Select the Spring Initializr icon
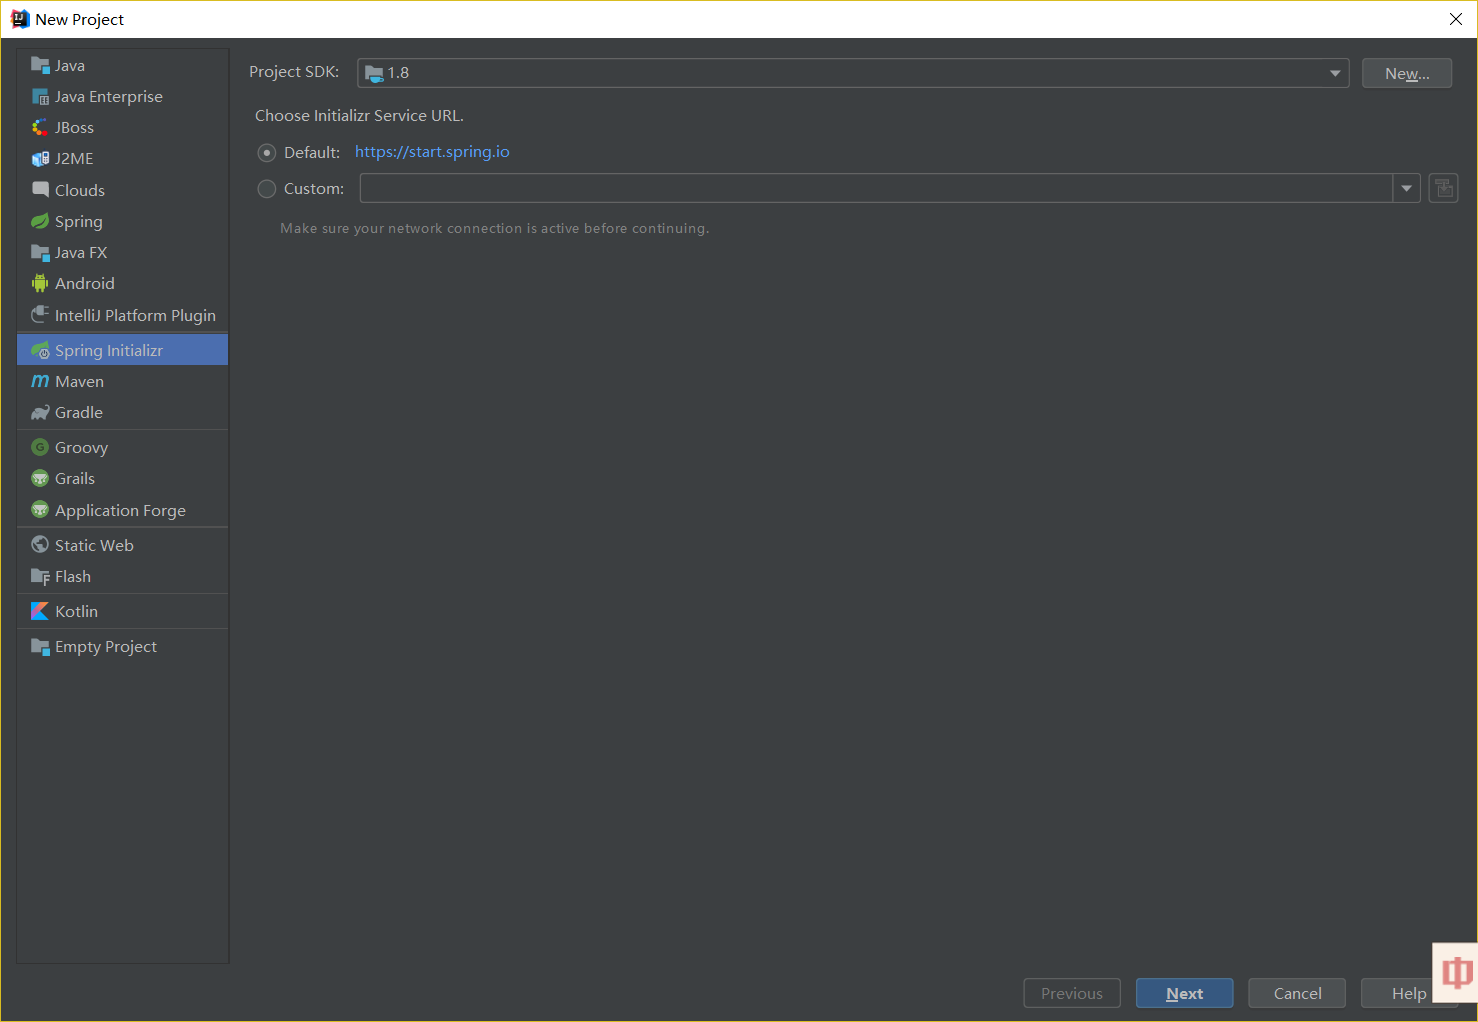This screenshot has height=1022, width=1478. click(x=40, y=350)
